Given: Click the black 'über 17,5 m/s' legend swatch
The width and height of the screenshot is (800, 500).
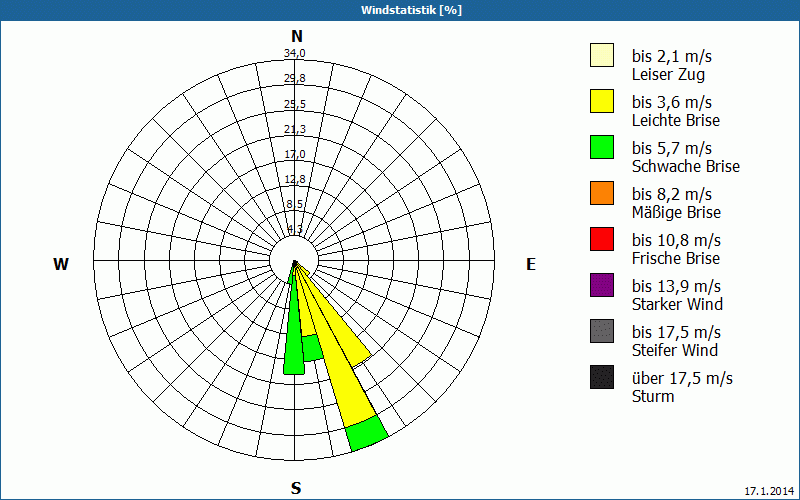Looking at the screenshot, I should point(602,377).
